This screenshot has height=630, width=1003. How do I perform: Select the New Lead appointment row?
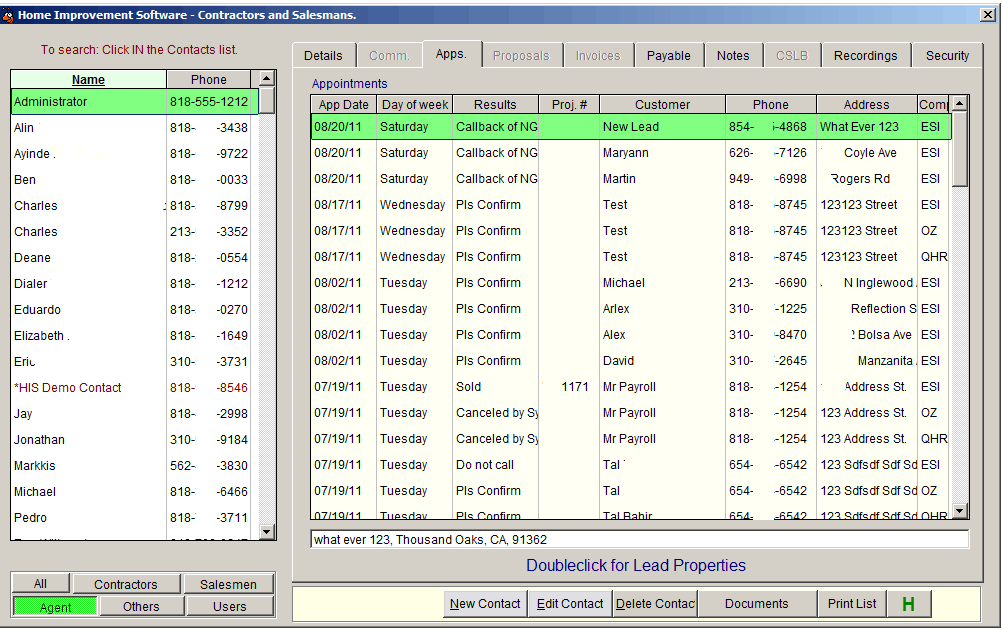[631, 127]
